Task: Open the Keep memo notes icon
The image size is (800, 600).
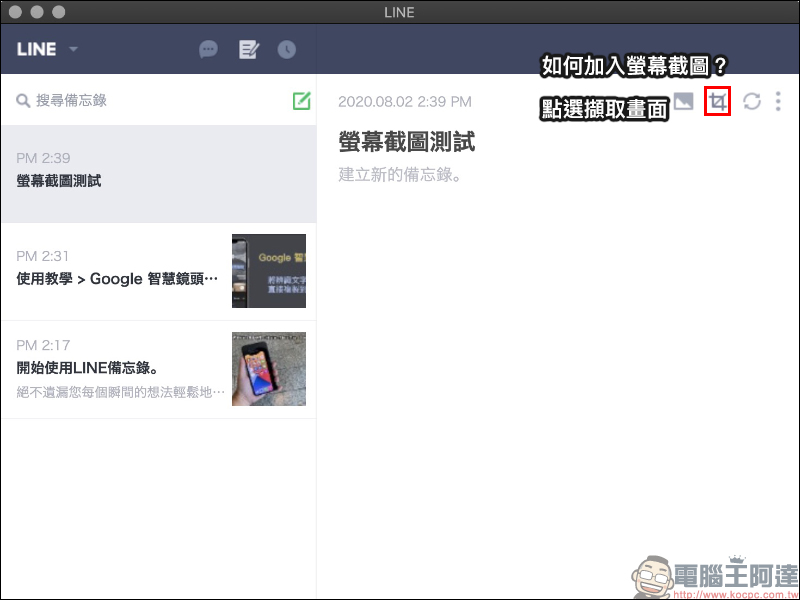Action: 249,49
